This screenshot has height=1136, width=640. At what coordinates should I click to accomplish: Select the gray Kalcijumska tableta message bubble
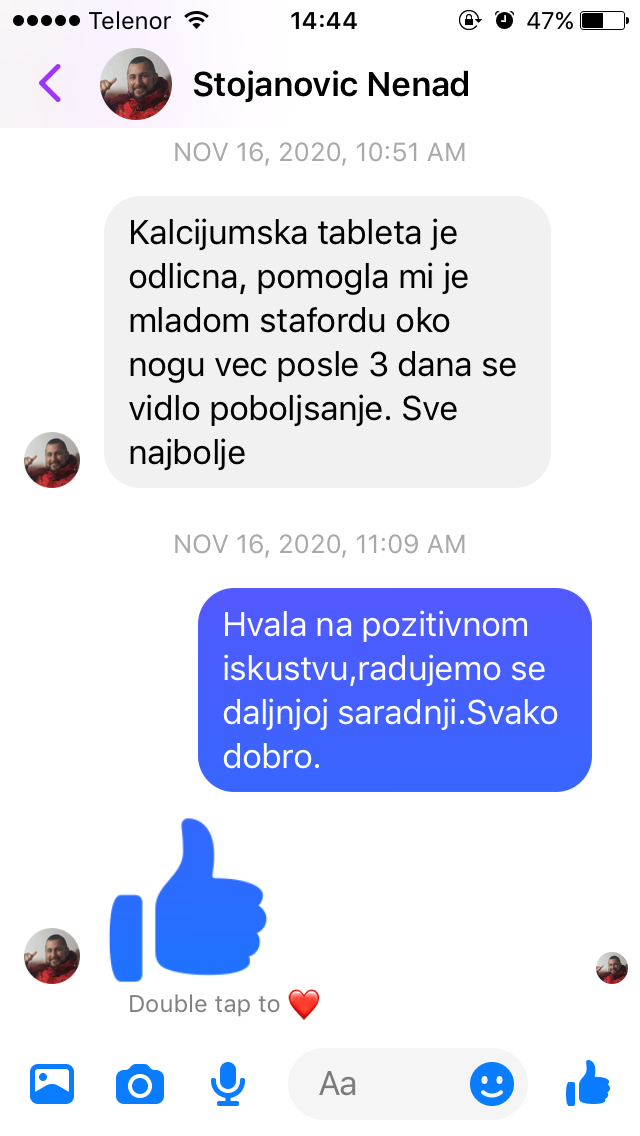tap(328, 342)
